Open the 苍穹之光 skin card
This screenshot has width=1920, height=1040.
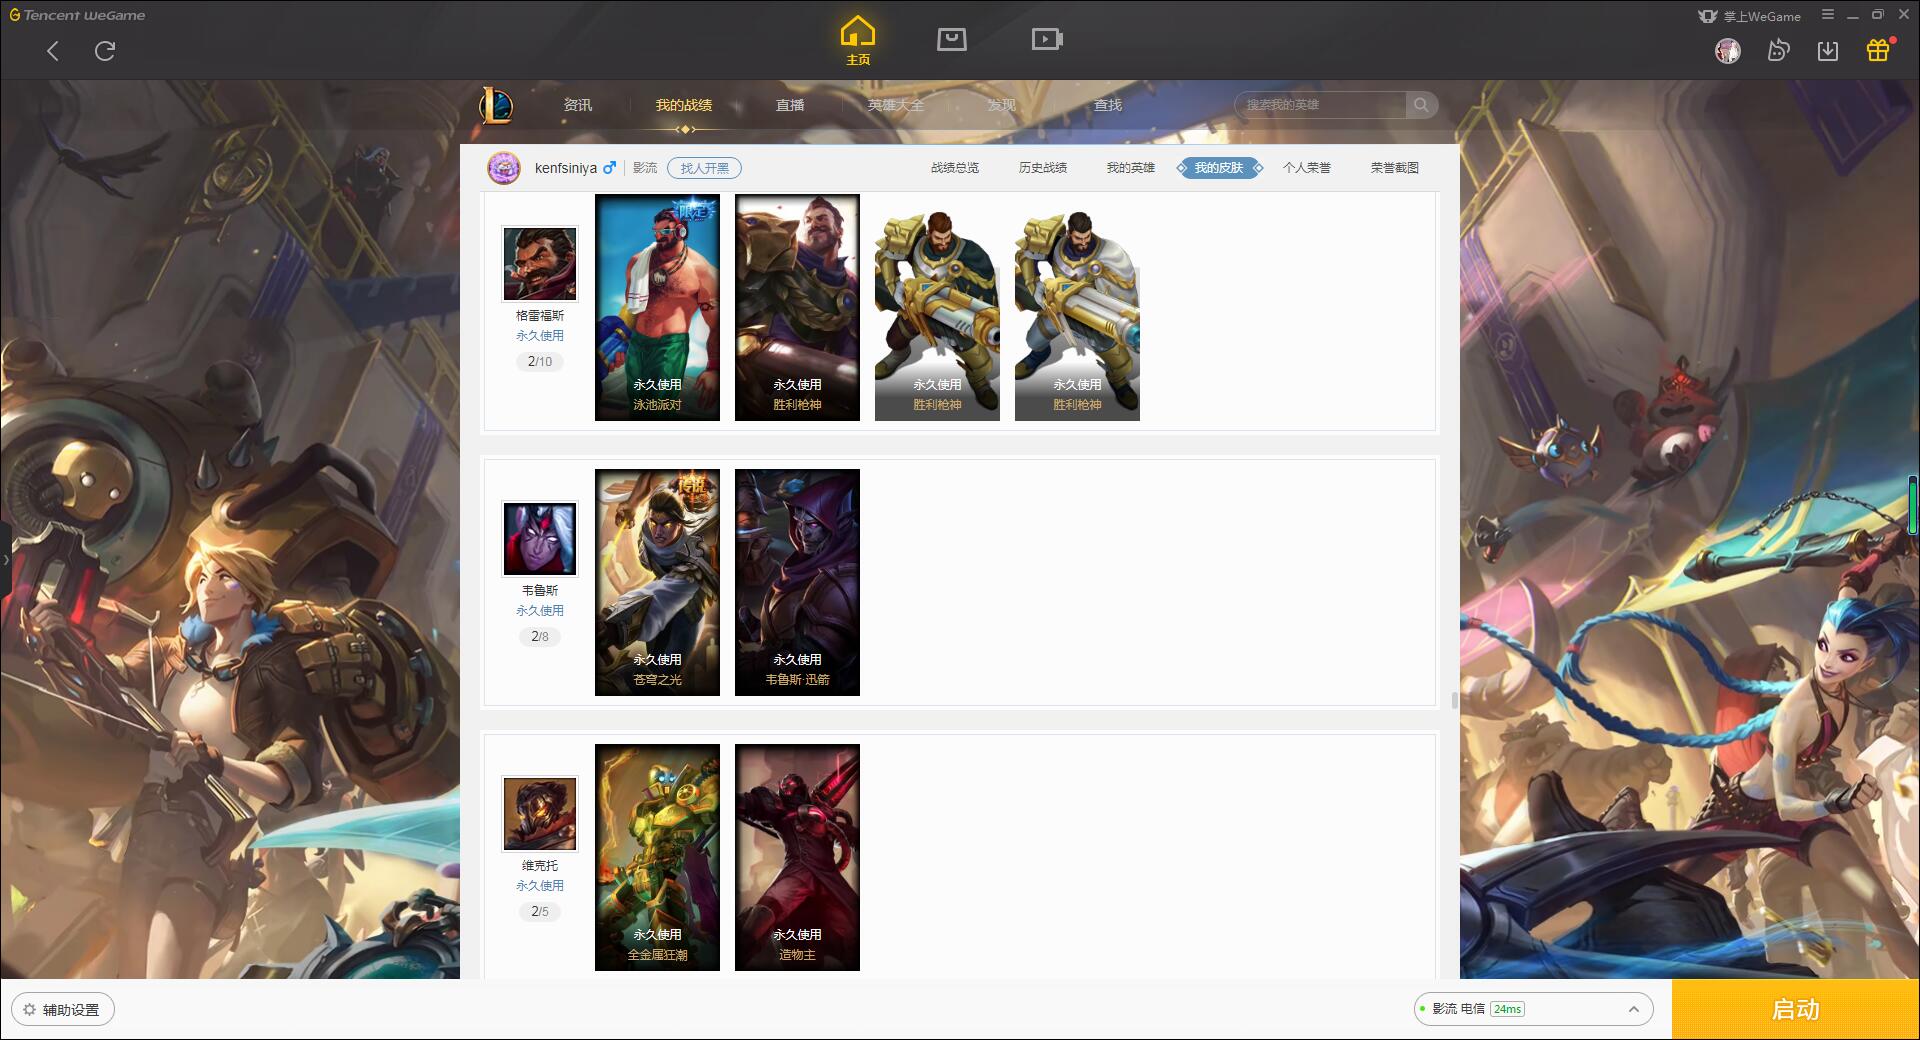point(657,582)
